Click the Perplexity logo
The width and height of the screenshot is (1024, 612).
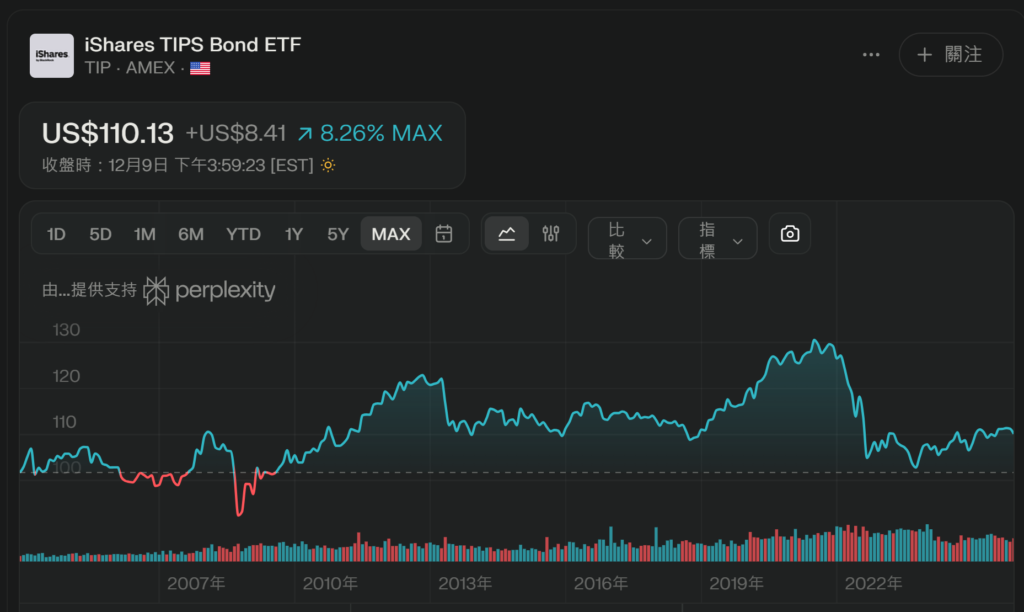click(x=209, y=291)
